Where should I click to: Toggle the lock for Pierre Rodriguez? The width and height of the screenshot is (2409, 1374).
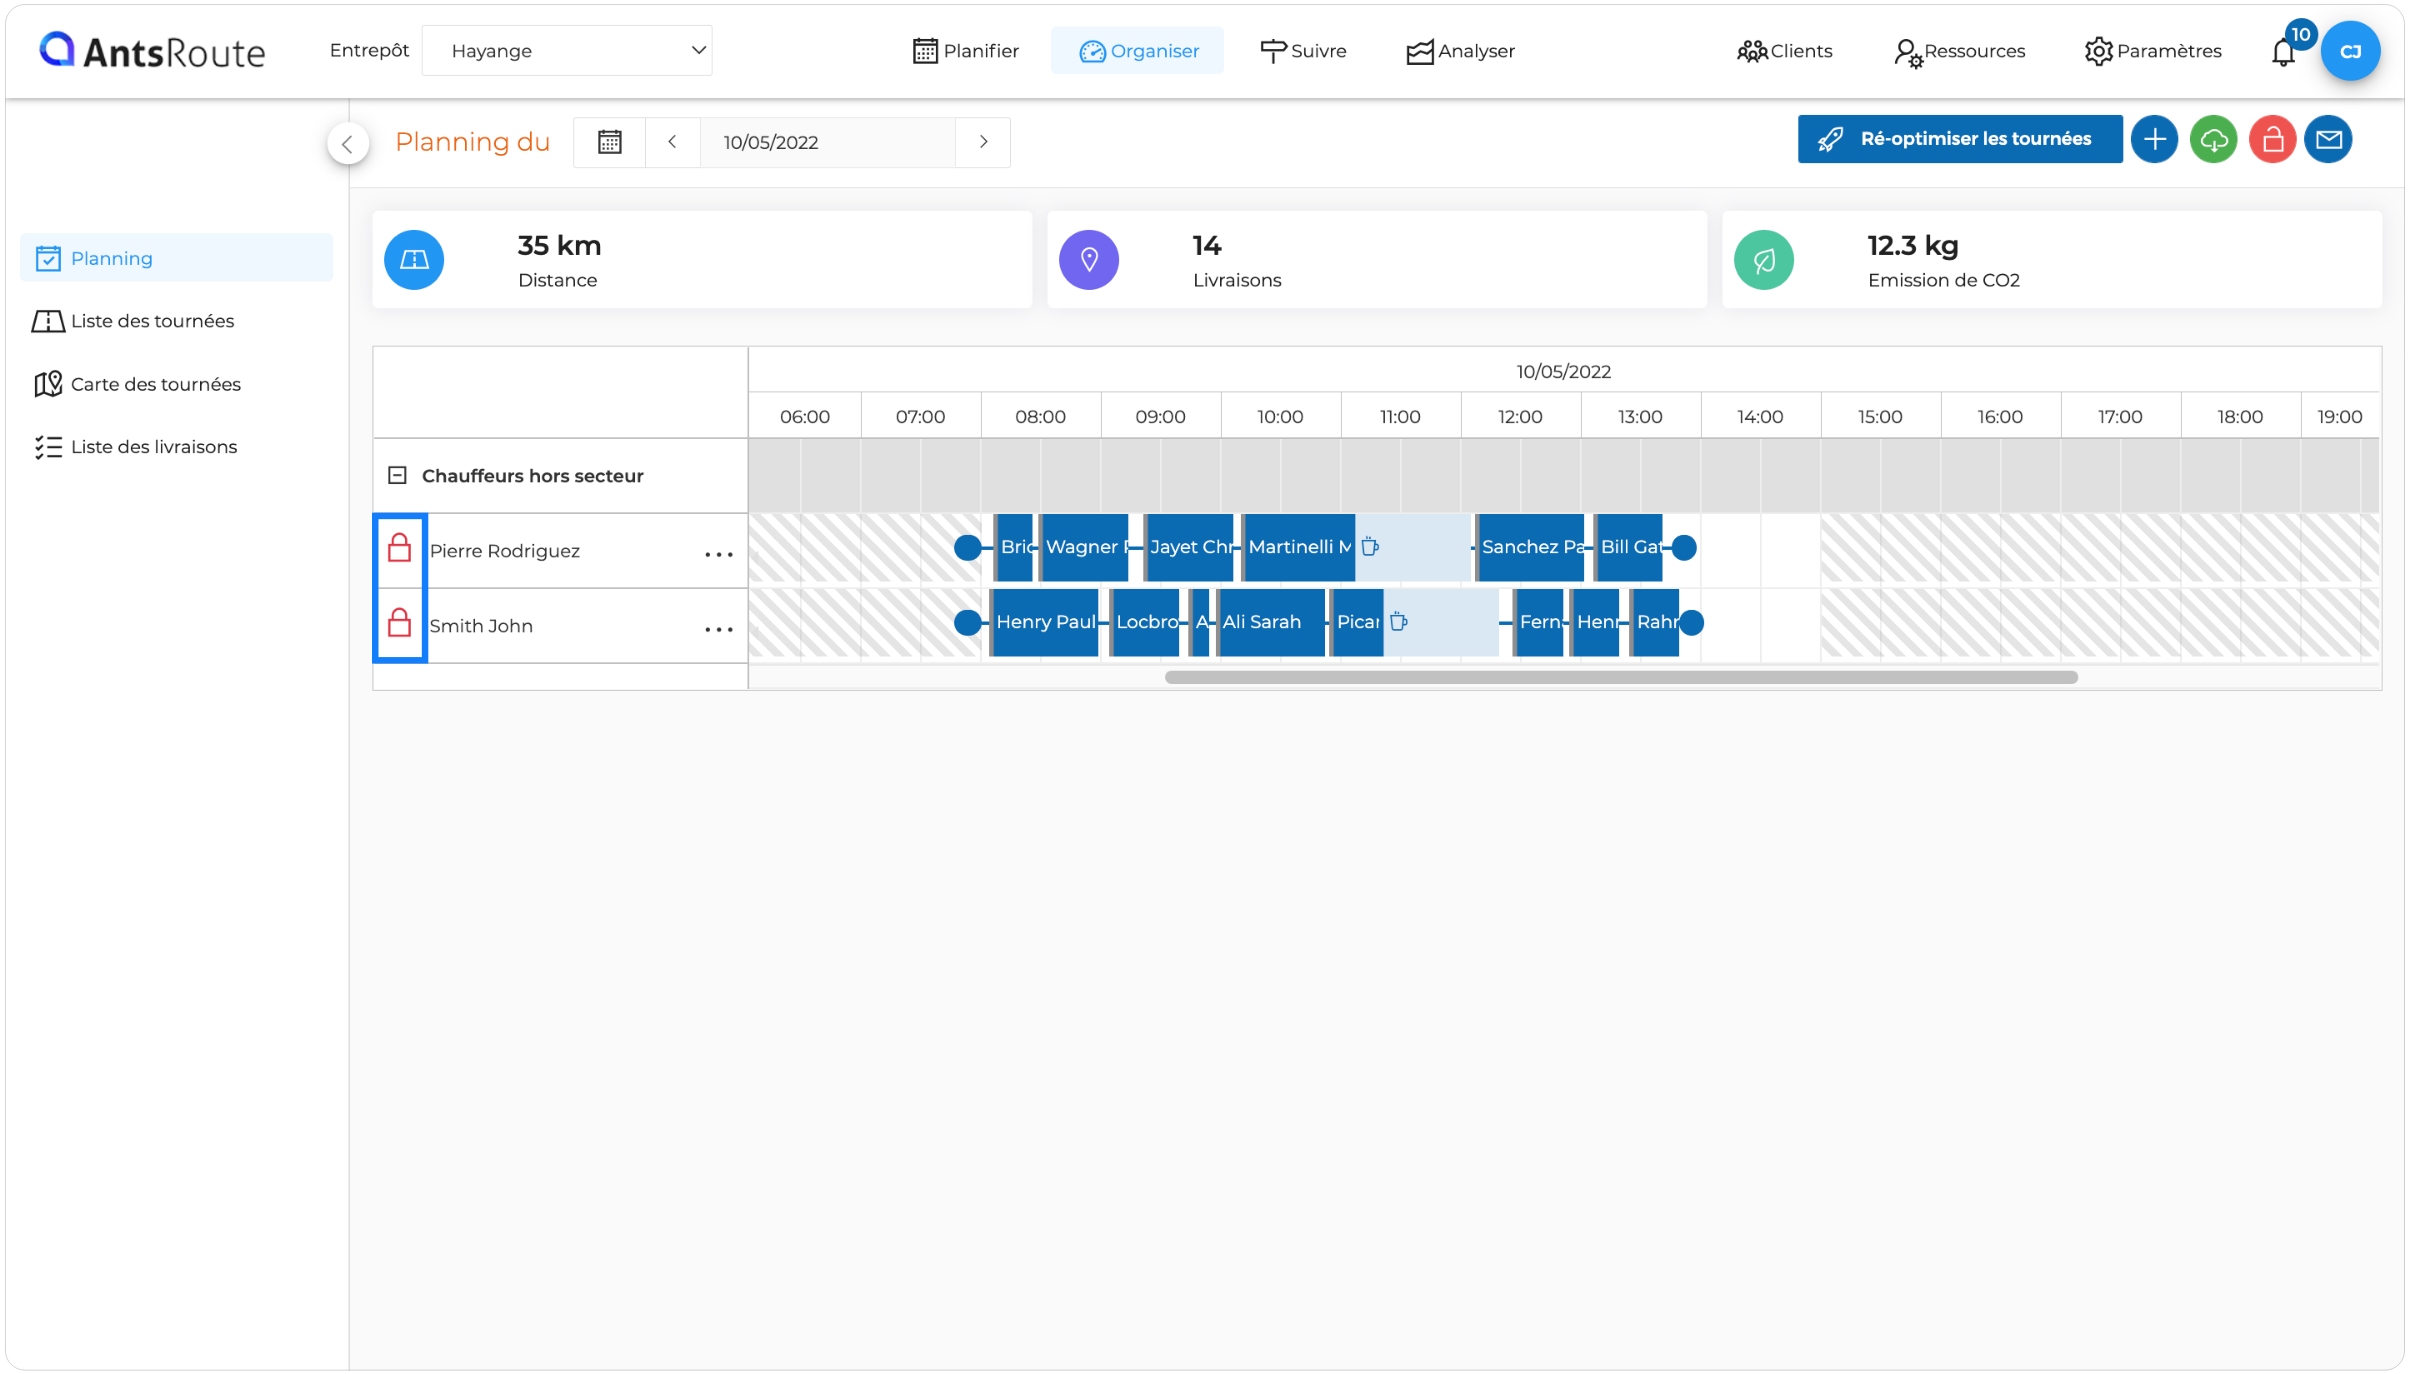(x=400, y=548)
